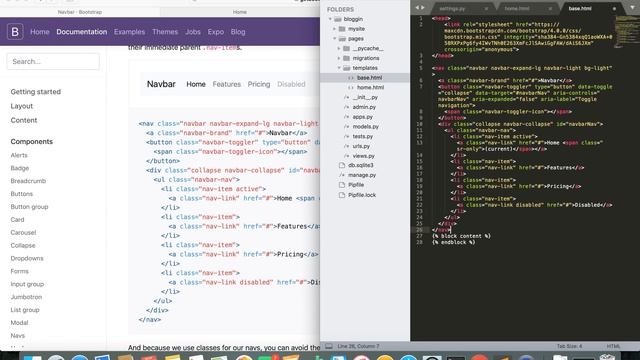Go to Input group component docs

click(27, 284)
